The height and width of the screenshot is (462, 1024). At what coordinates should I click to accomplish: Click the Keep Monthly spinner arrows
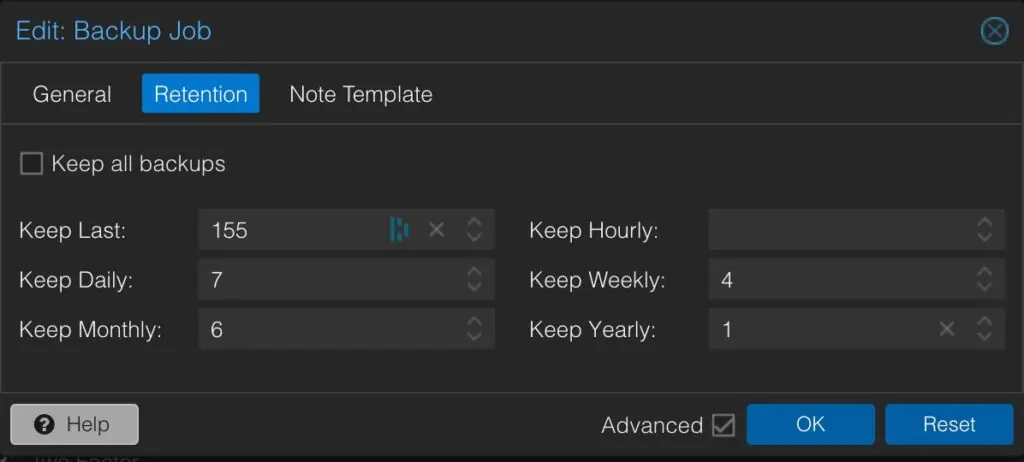(x=475, y=329)
